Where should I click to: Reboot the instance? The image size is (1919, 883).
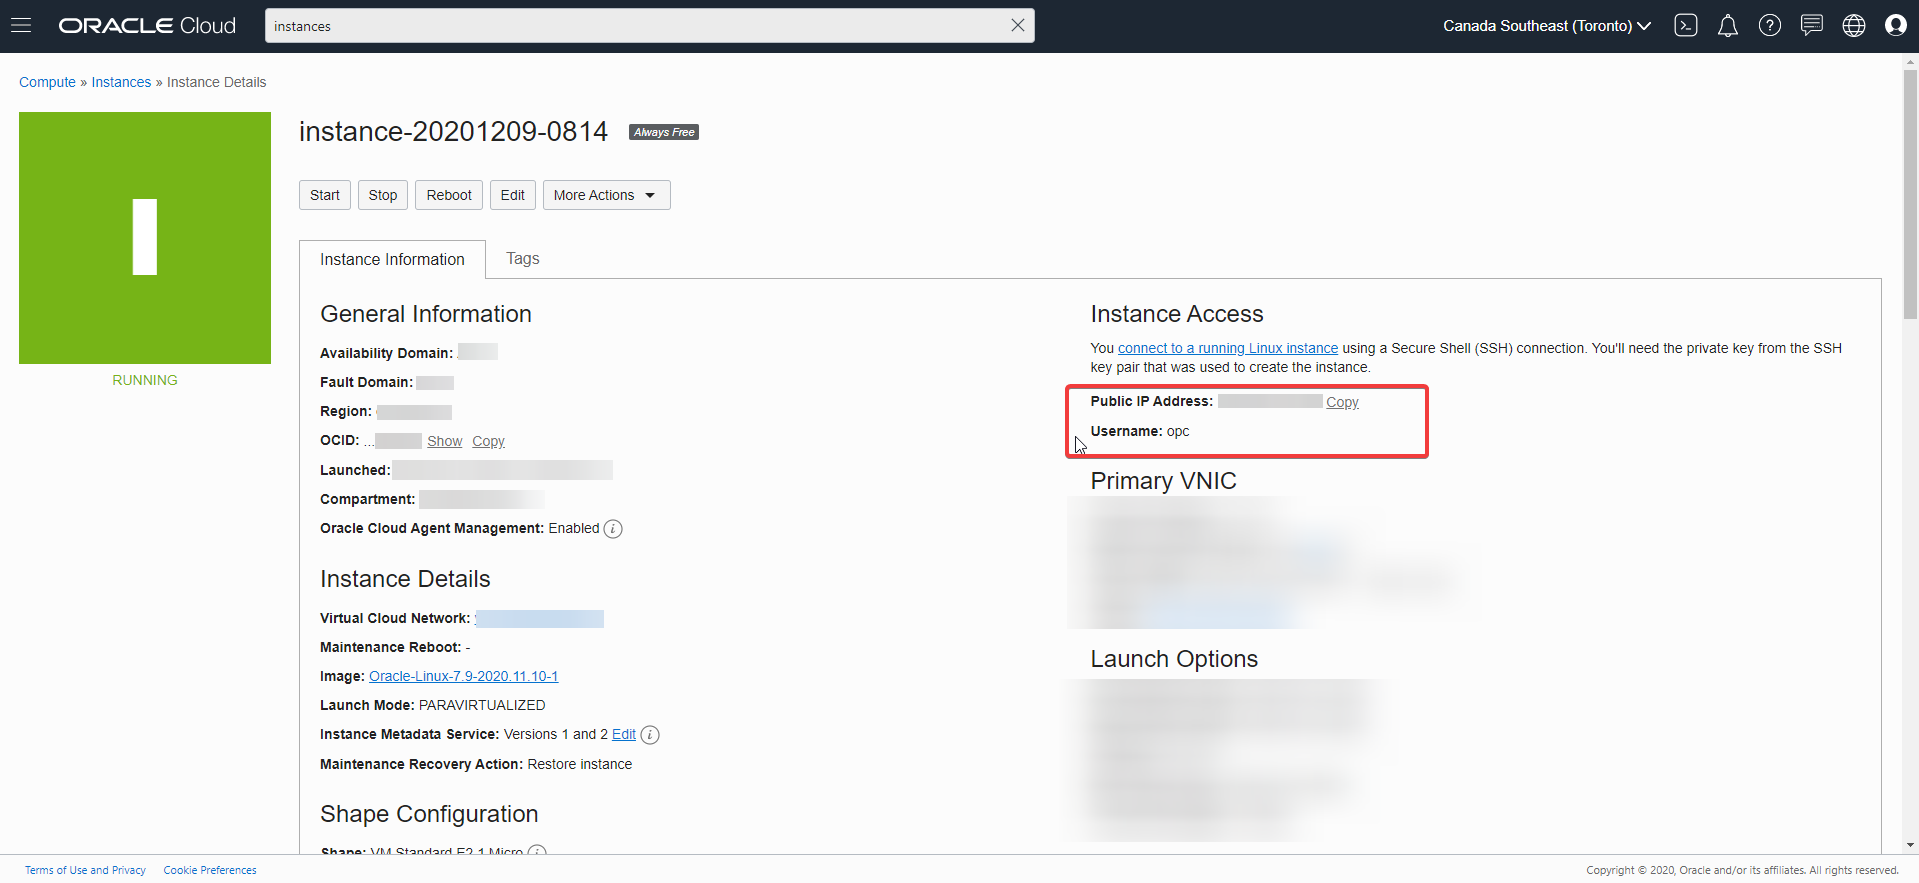pos(449,195)
